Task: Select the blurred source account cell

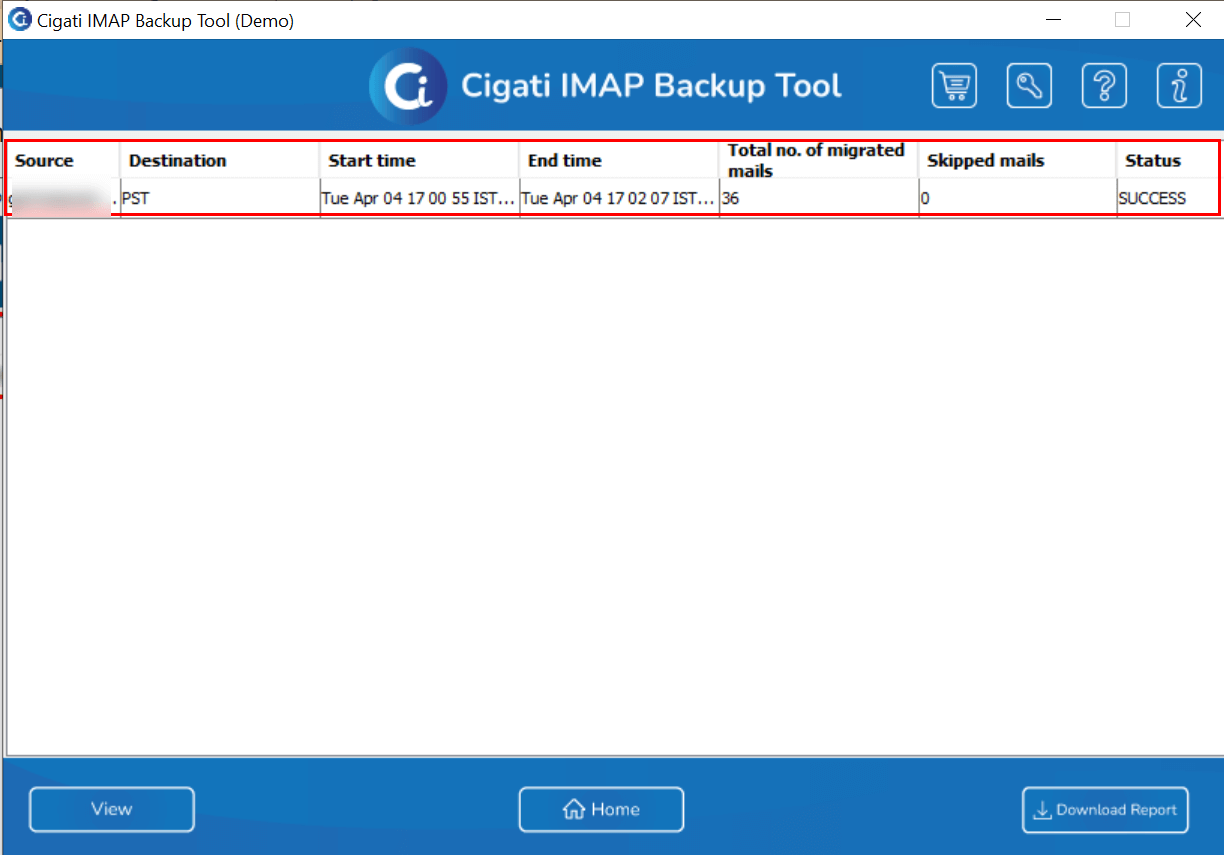Action: click(x=64, y=198)
